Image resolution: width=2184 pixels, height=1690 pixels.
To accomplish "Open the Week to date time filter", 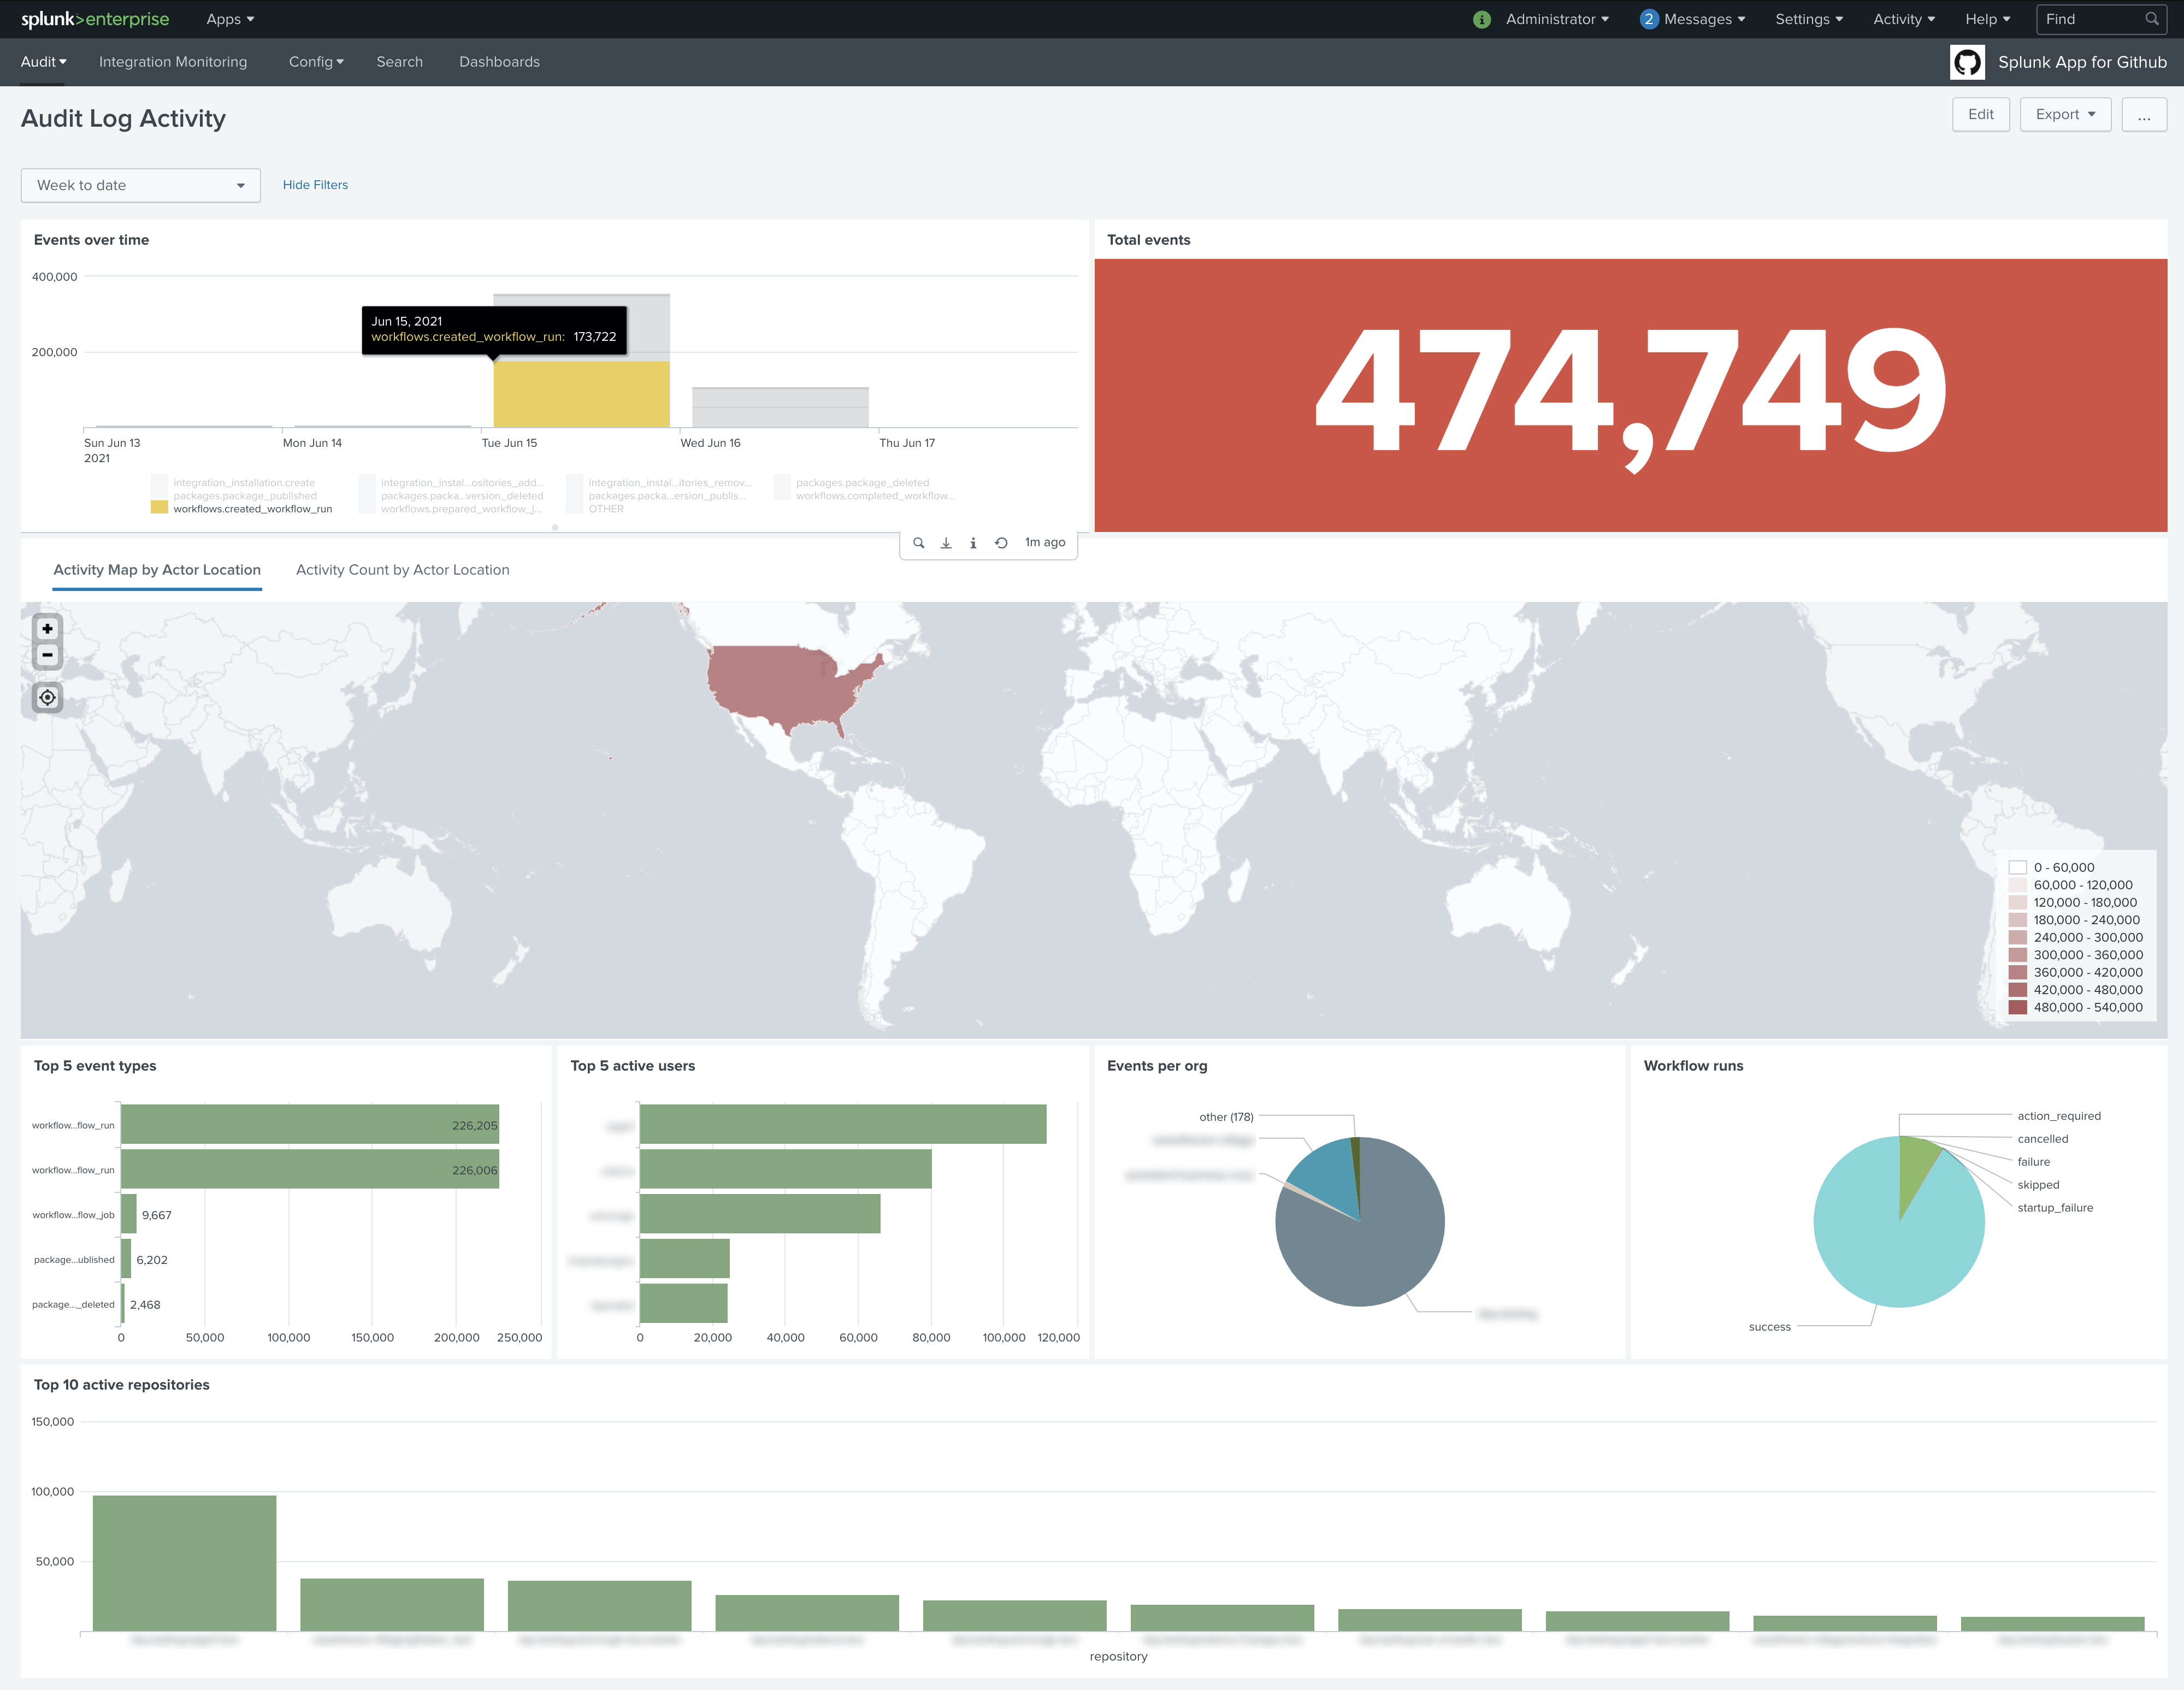I will [x=138, y=185].
